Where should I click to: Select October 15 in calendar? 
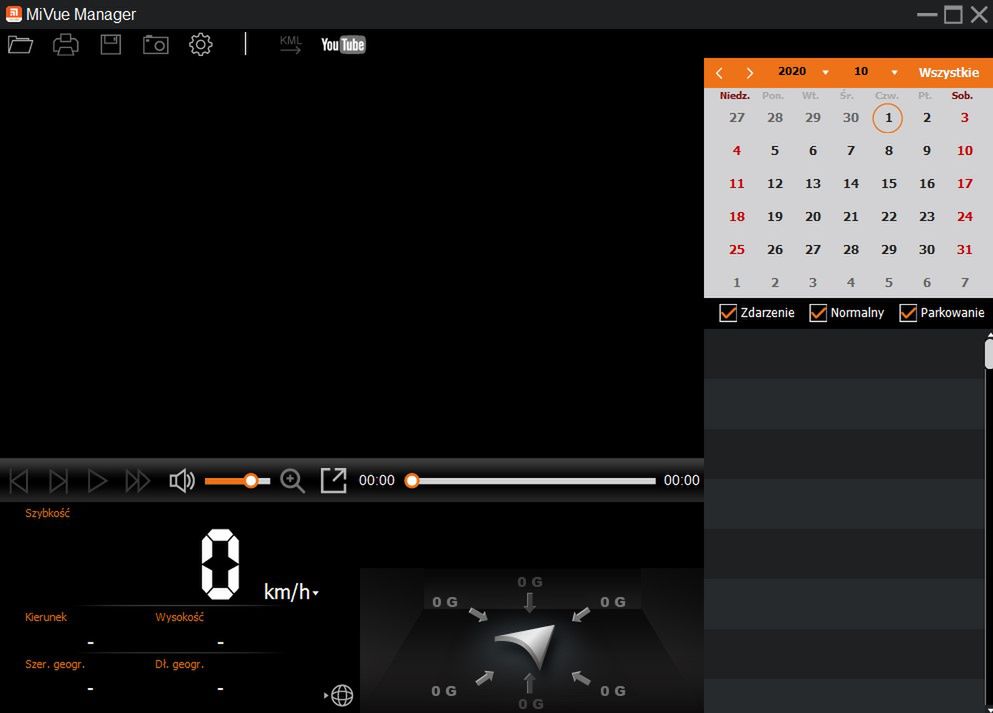(x=889, y=184)
